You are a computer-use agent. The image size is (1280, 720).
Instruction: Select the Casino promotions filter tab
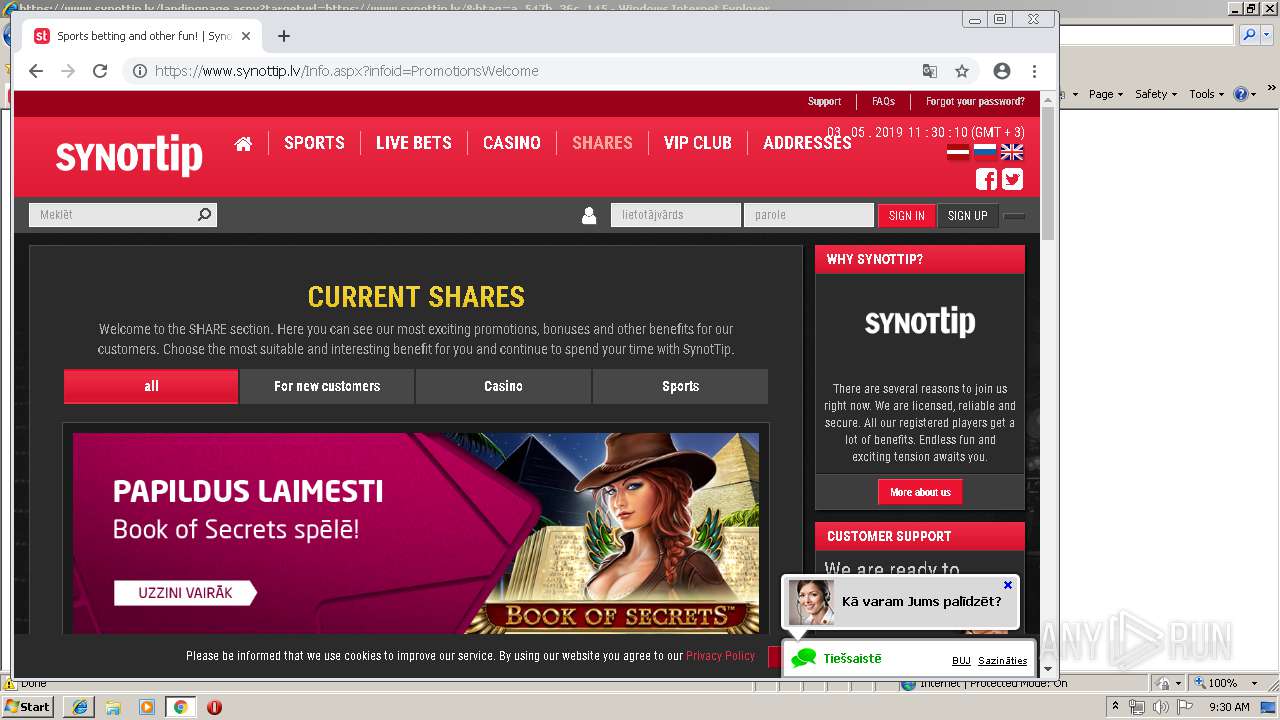[x=503, y=386]
